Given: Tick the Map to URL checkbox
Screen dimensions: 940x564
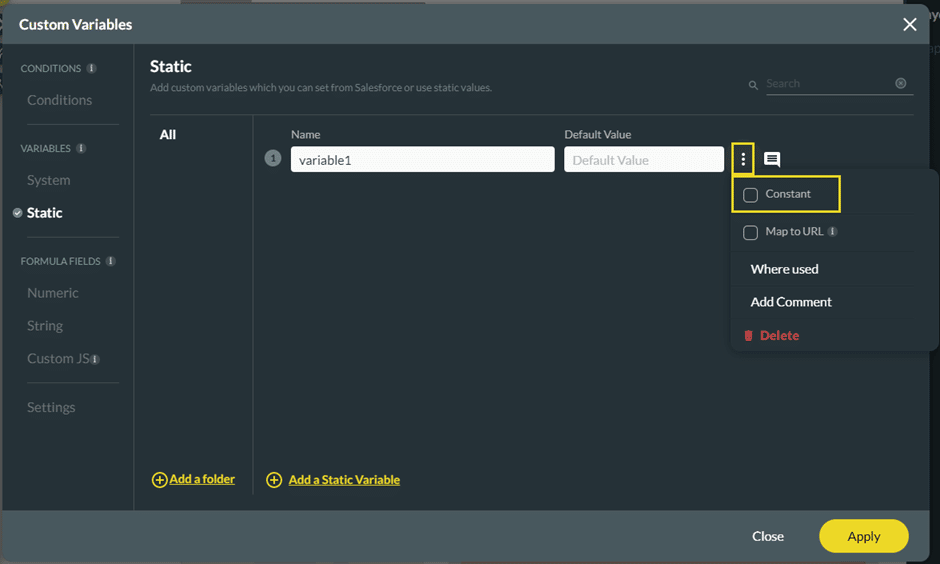Looking at the screenshot, I should point(751,233).
